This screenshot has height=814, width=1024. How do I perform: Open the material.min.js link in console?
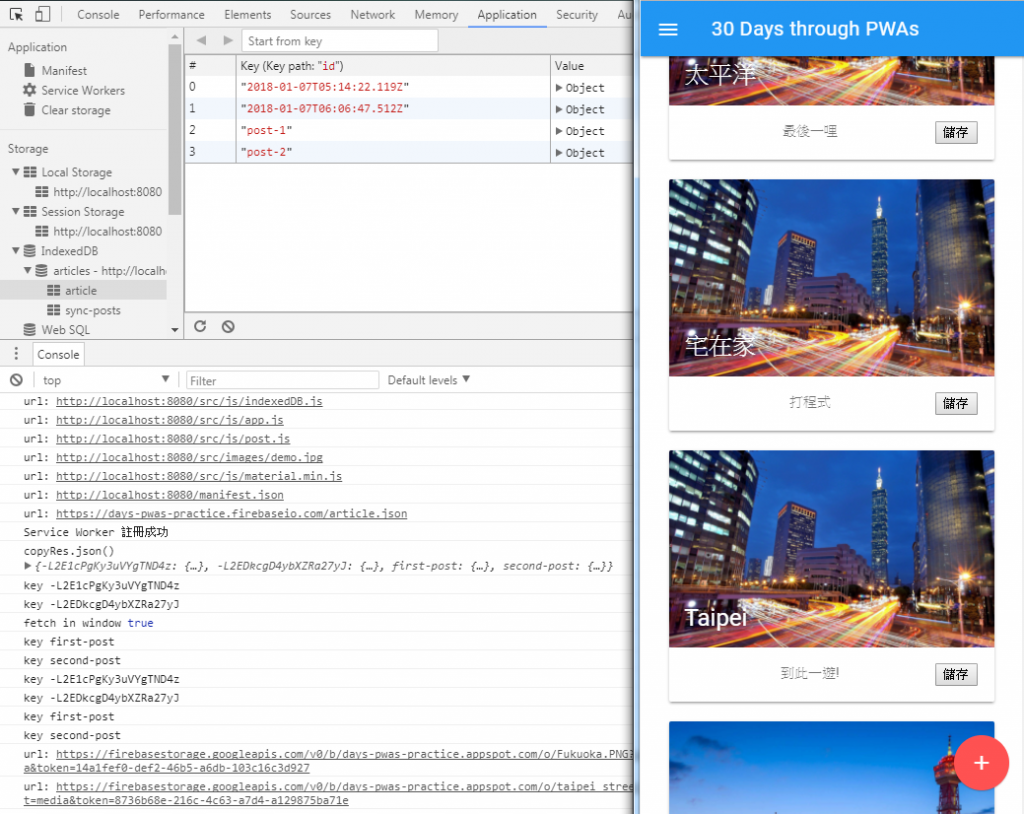[199, 476]
